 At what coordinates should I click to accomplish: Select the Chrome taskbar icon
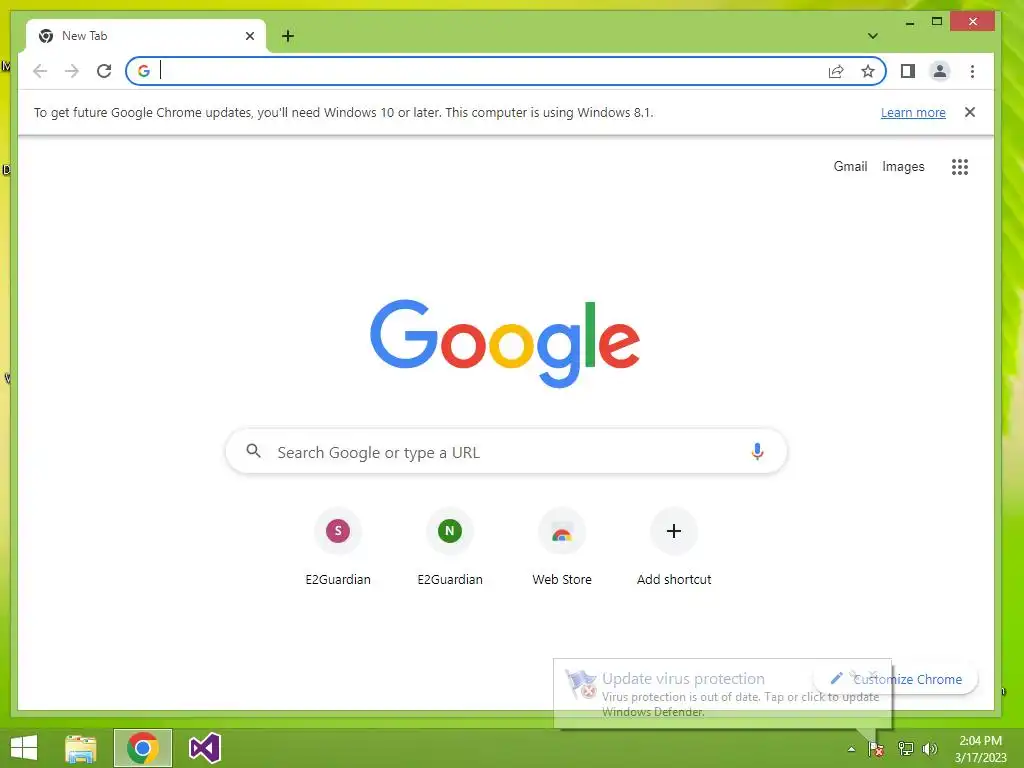click(143, 748)
